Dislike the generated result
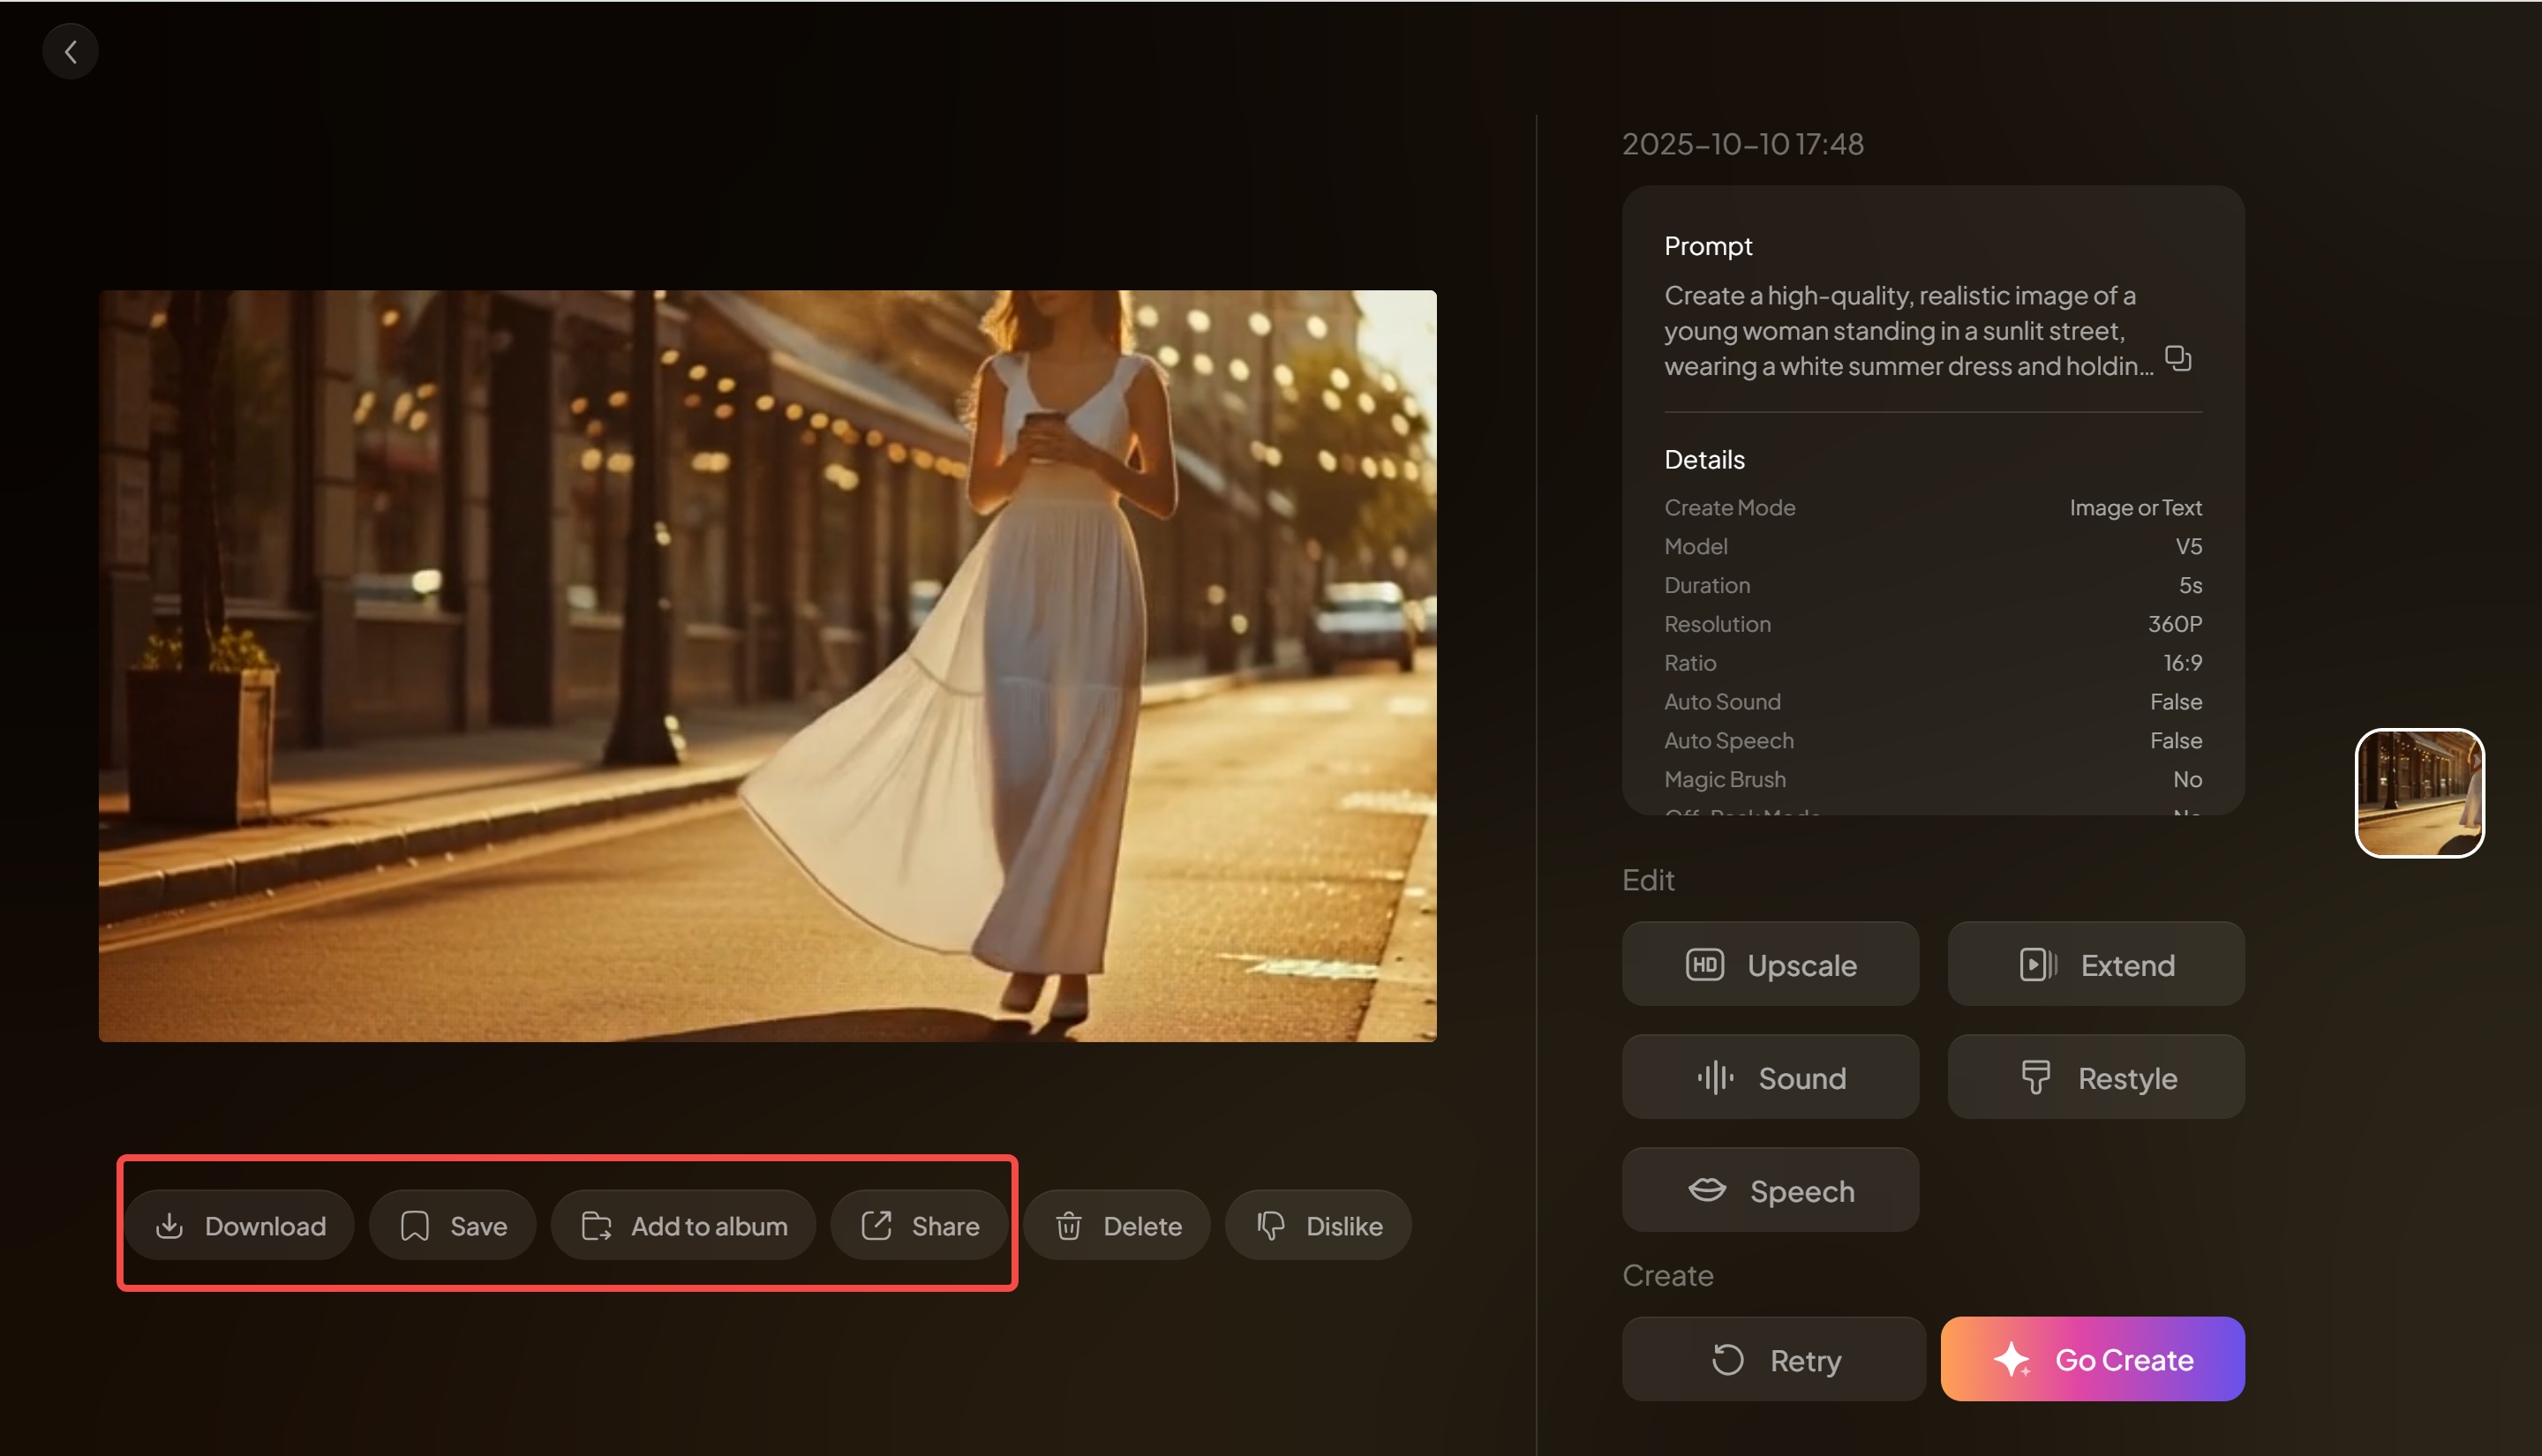The image size is (2542, 1456). click(1318, 1225)
